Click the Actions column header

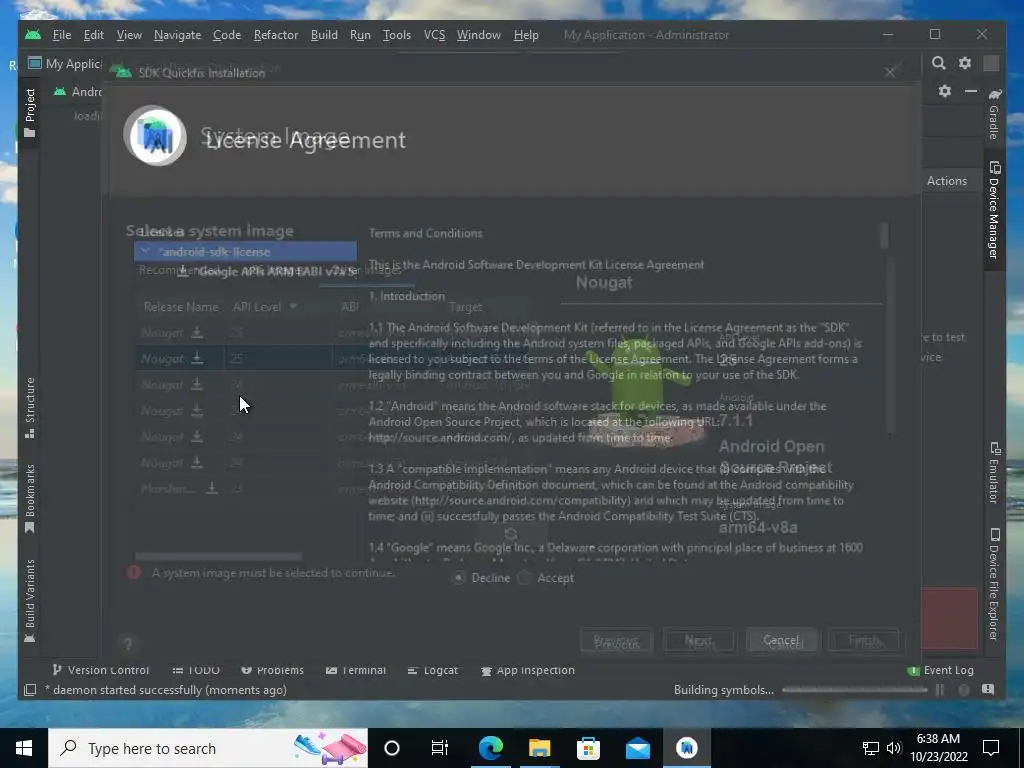(x=947, y=181)
